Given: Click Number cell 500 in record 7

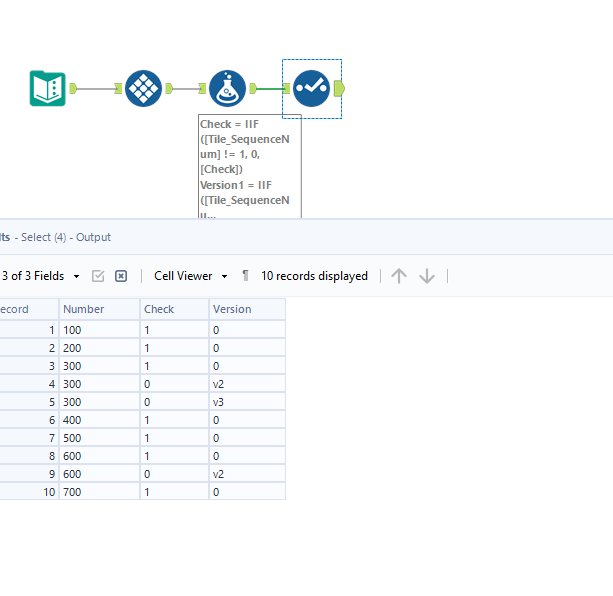Looking at the screenshot, I should (99, 438).
